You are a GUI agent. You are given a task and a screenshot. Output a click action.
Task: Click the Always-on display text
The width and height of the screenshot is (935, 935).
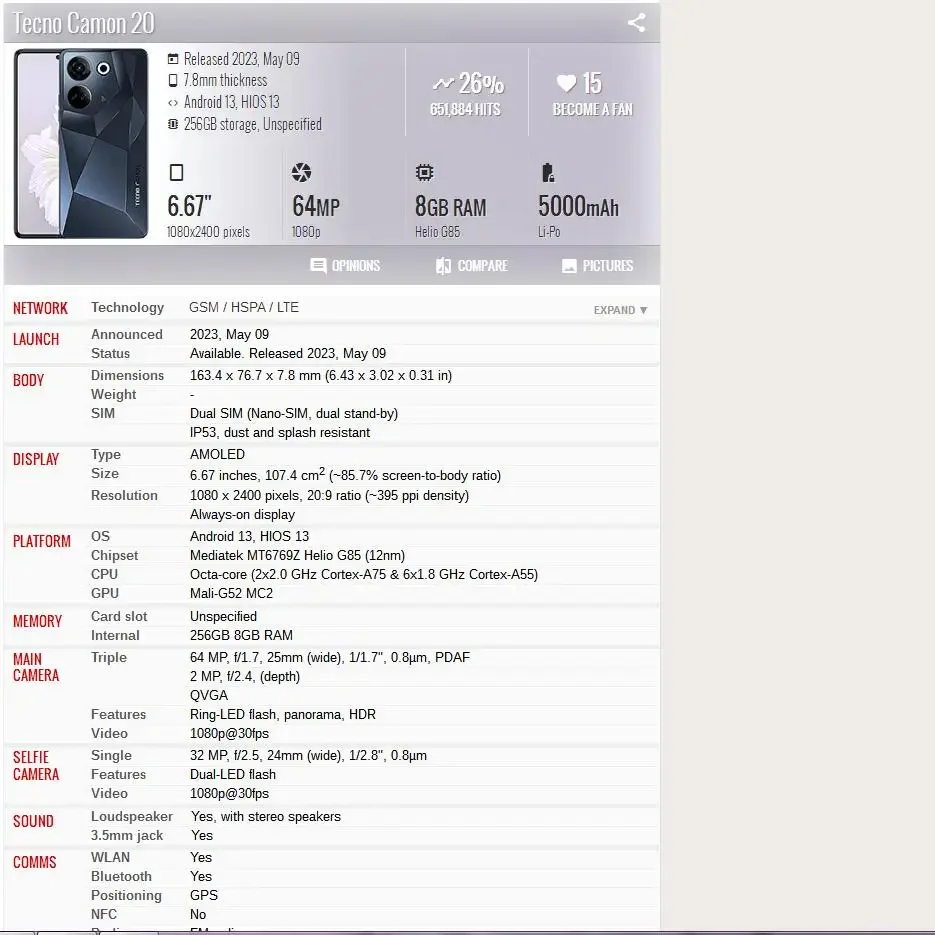click(x=243, y=515)
